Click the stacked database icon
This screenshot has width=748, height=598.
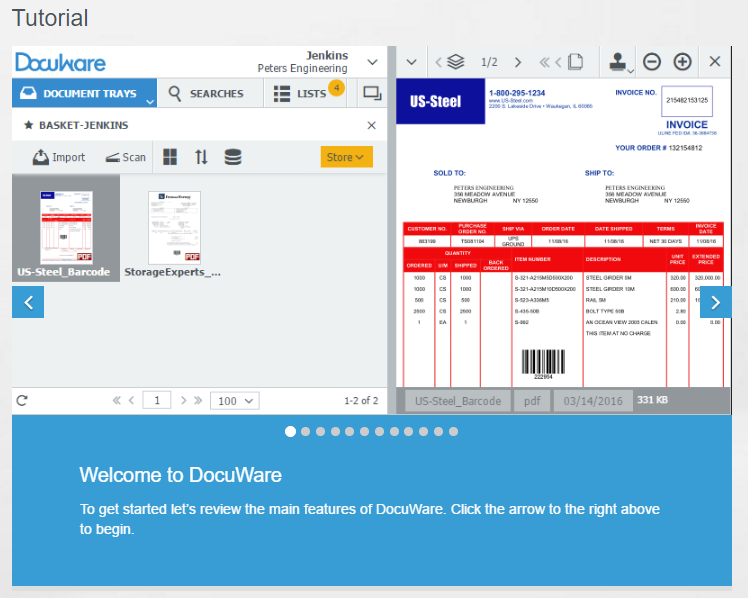click(232, 157)
